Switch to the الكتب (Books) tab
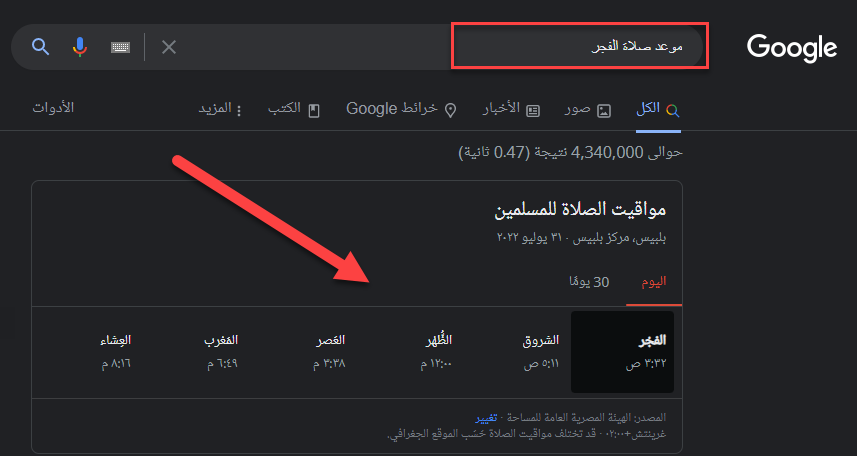This screenshot has height=456, width=857. [x=294, y=109]
